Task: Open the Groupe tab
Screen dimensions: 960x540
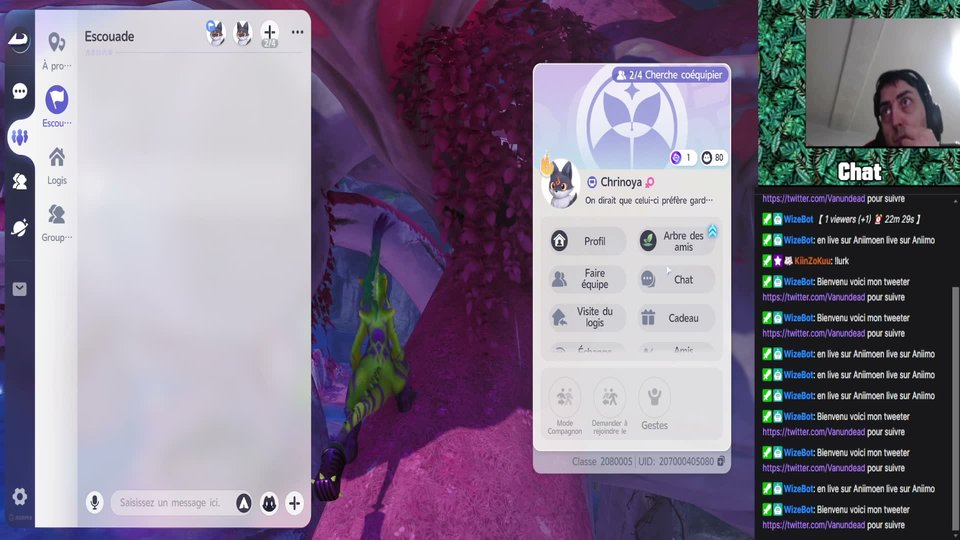Action: pyautogui.click(x=57, y=223)
